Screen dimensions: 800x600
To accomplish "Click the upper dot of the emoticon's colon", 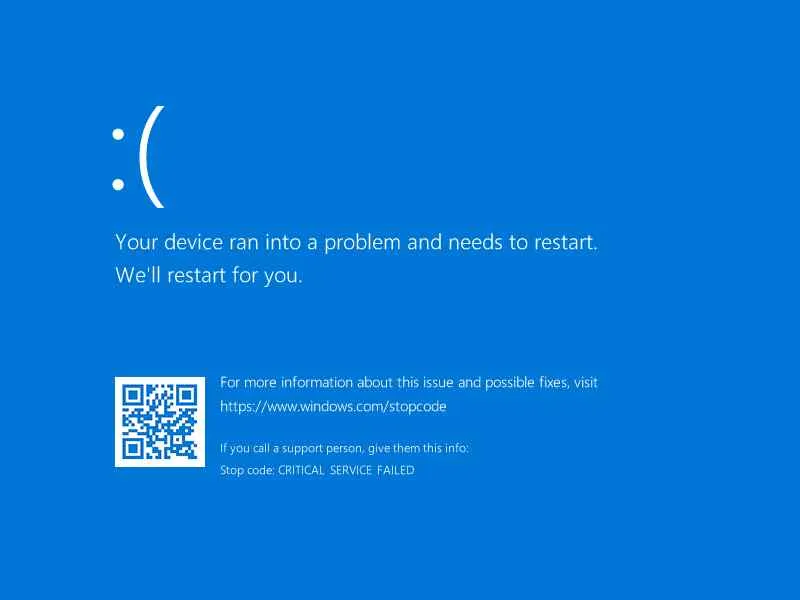I will coord(118,135).
